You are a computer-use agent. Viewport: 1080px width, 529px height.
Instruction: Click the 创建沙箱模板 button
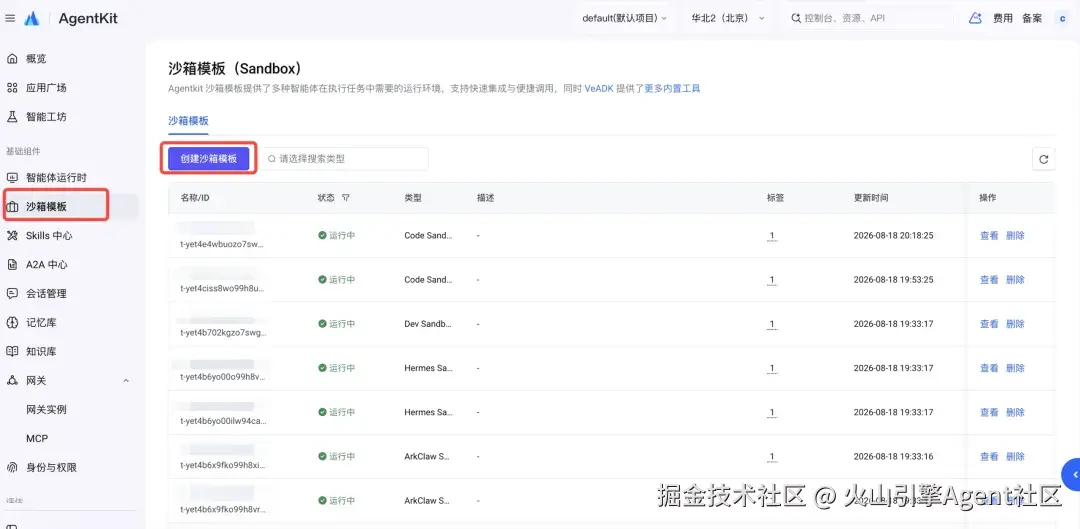click(x=209, y=158)
